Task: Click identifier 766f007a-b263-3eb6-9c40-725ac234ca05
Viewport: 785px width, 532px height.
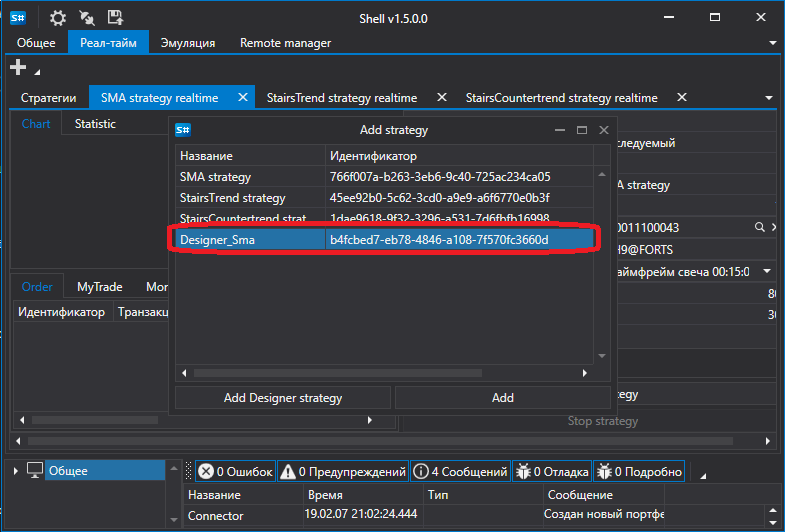Action: [440, 177]
